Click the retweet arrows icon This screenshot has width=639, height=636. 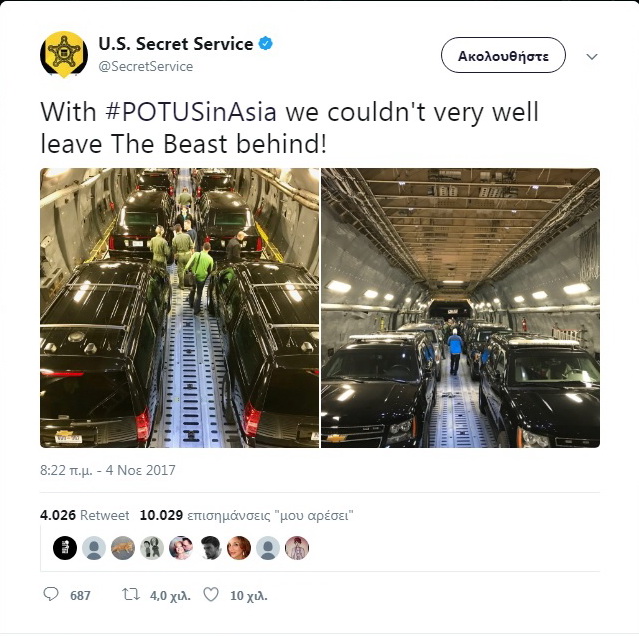pos(131,594)
